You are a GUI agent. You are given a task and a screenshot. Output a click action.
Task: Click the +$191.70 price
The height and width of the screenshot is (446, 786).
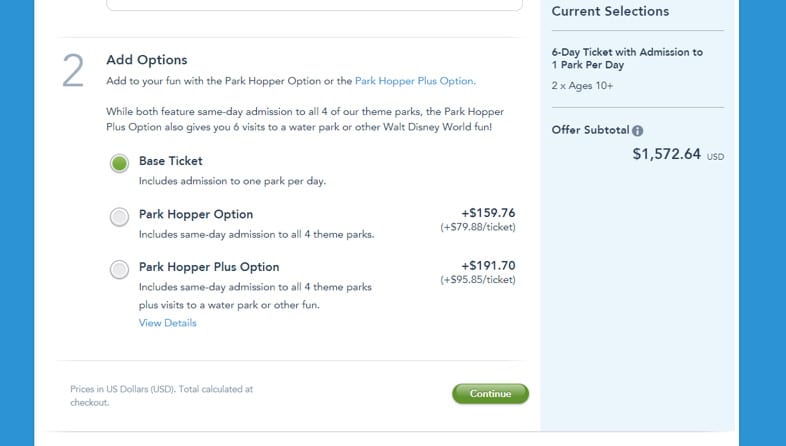pyautogui.click(x=488, y=266)
